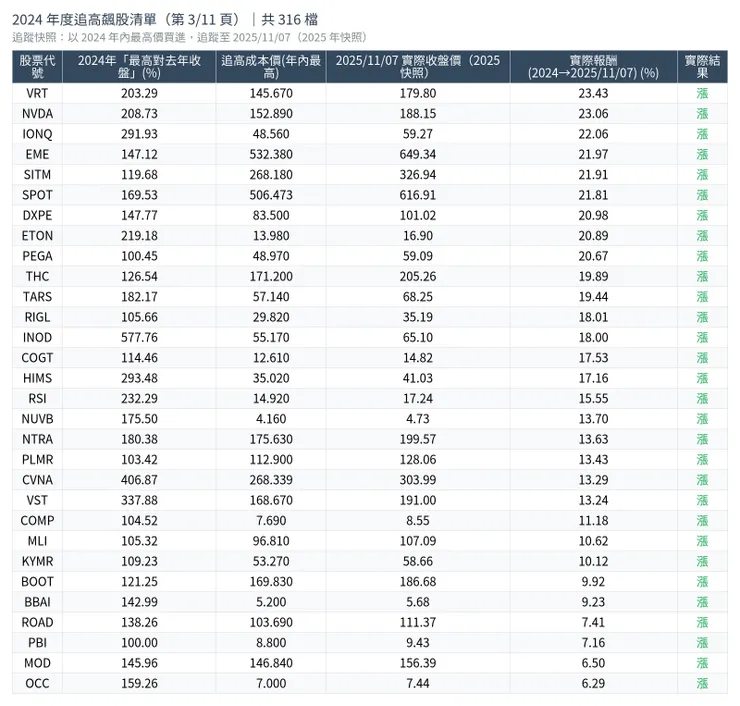Screen dimensions: 740x706
Task: Click BBAI's 5.200 cost price cell
Action: tap(269, 602)
